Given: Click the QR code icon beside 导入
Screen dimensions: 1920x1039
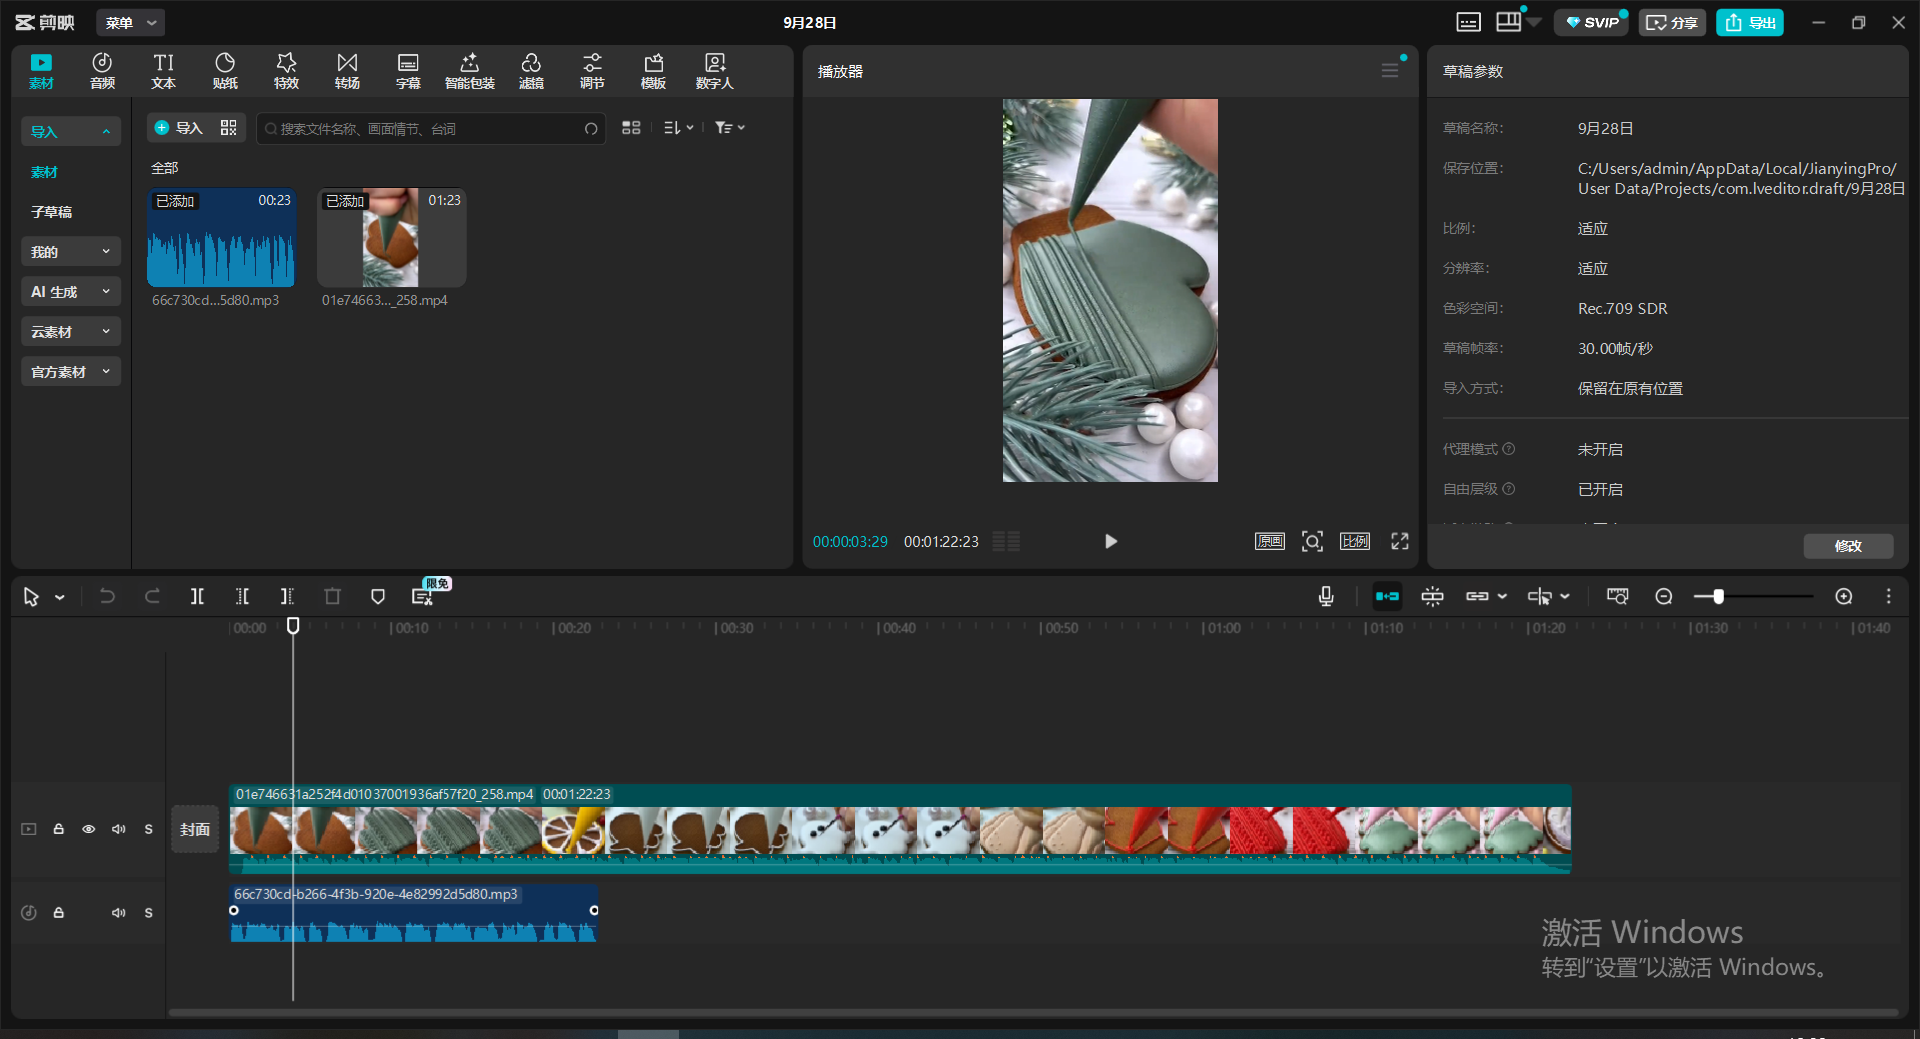Looking at the screenshot, I should tap(229, 128).
